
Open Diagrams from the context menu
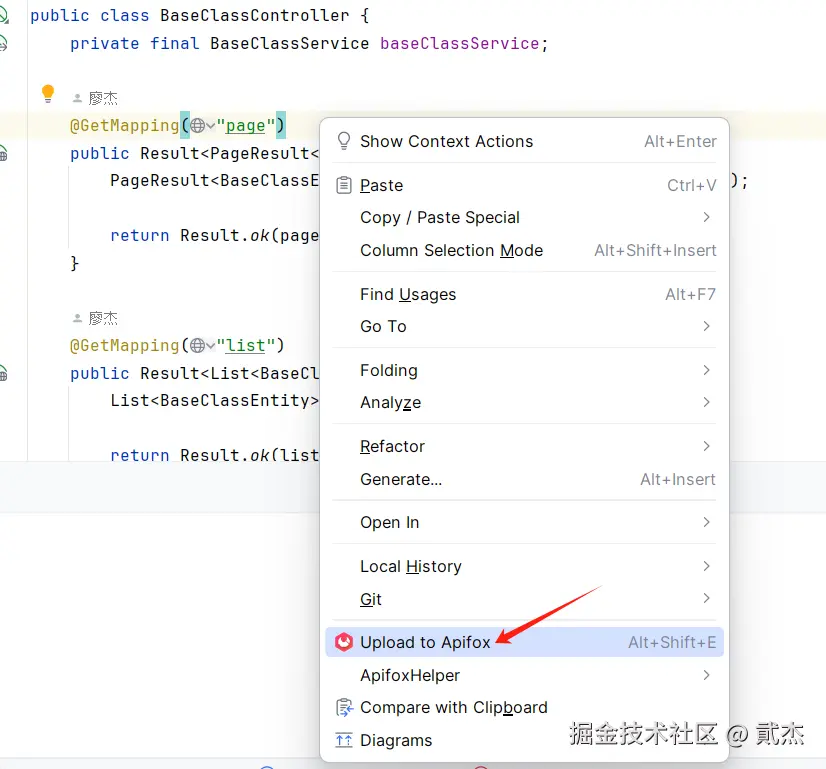[524, 740]
